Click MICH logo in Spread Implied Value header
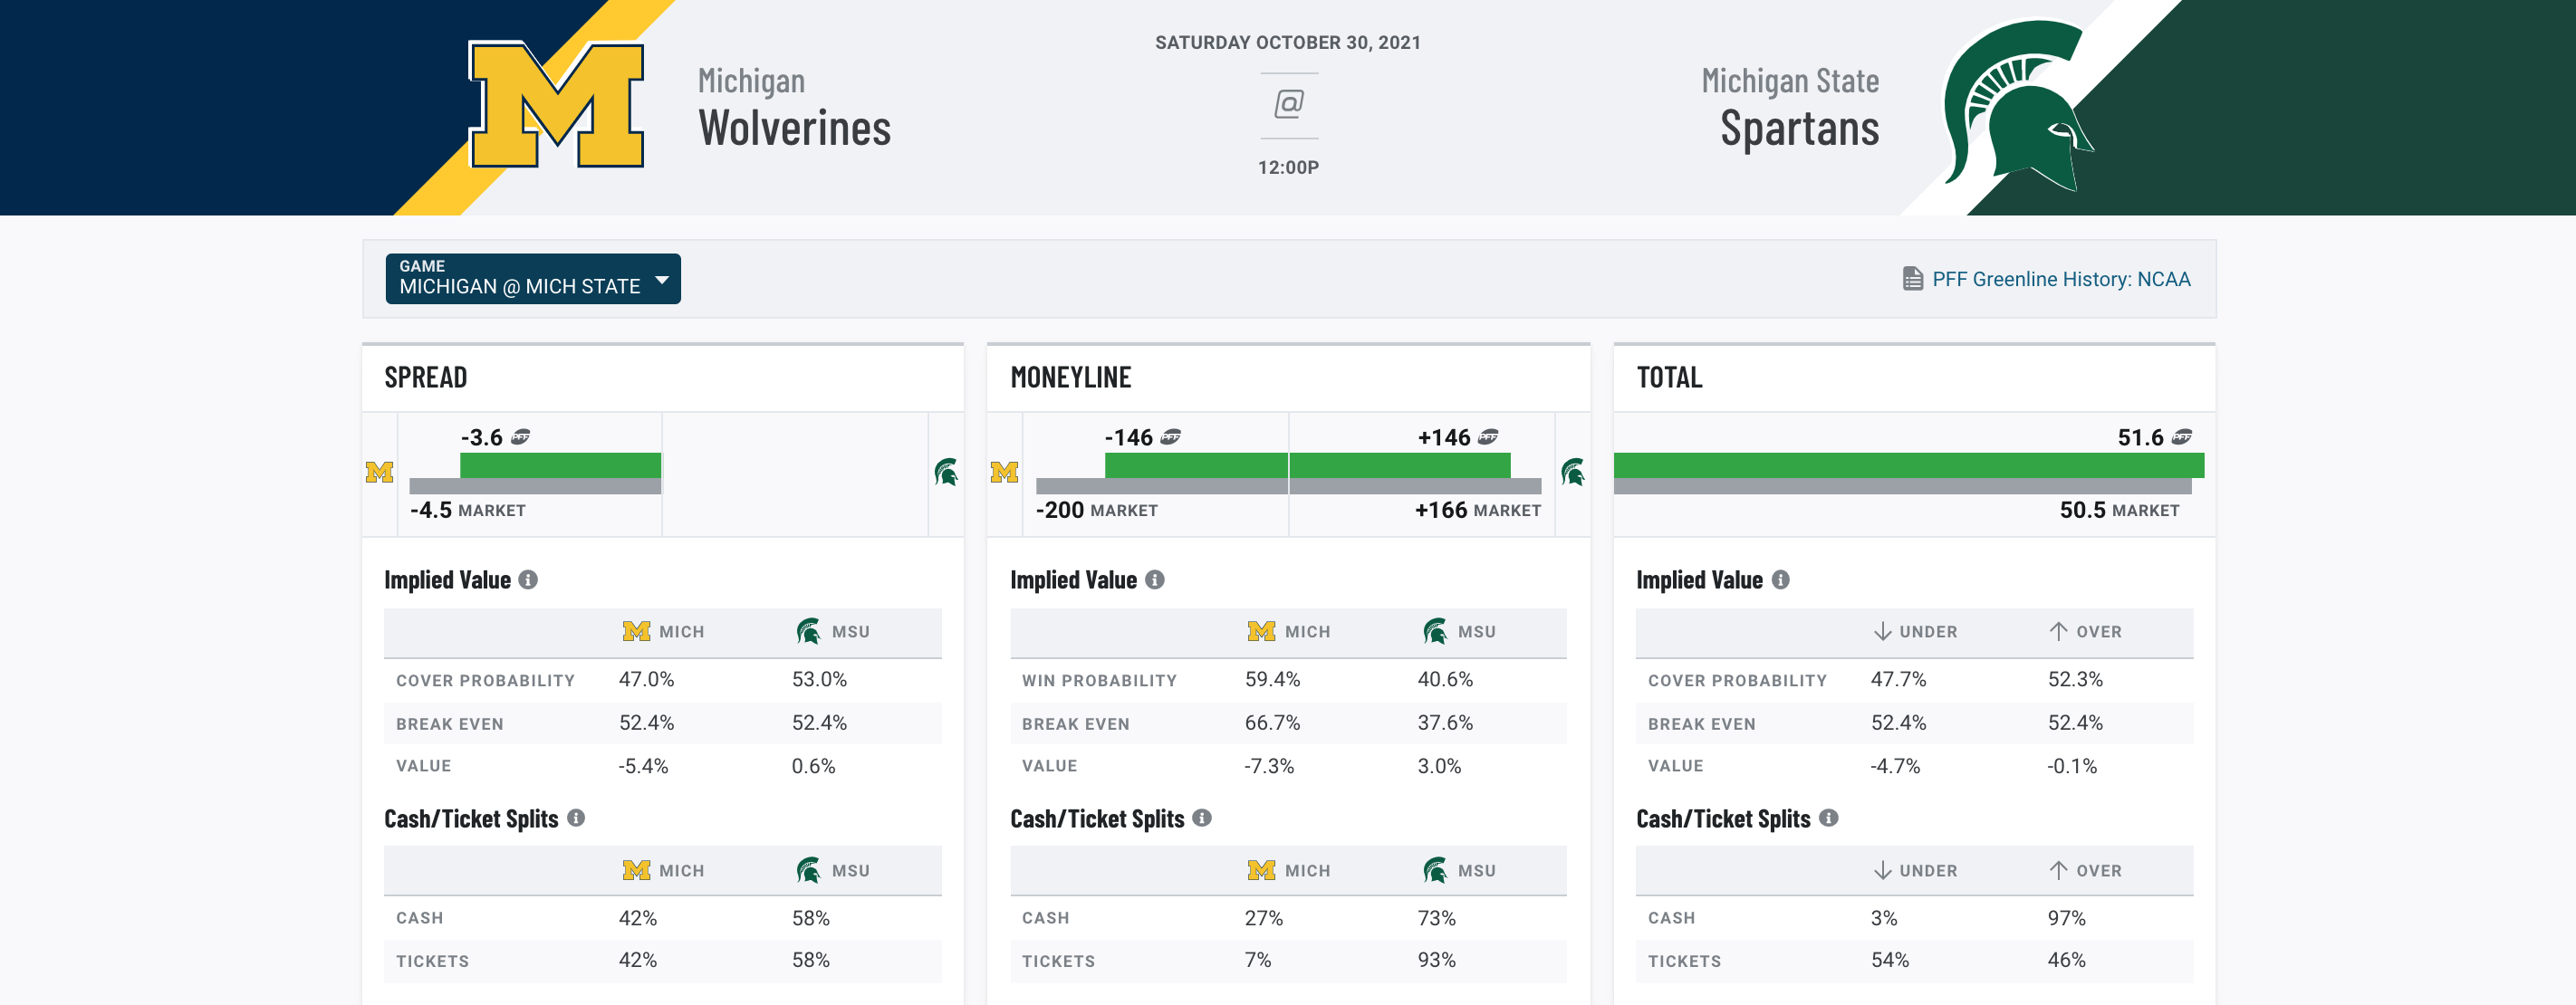 (636, 632)
